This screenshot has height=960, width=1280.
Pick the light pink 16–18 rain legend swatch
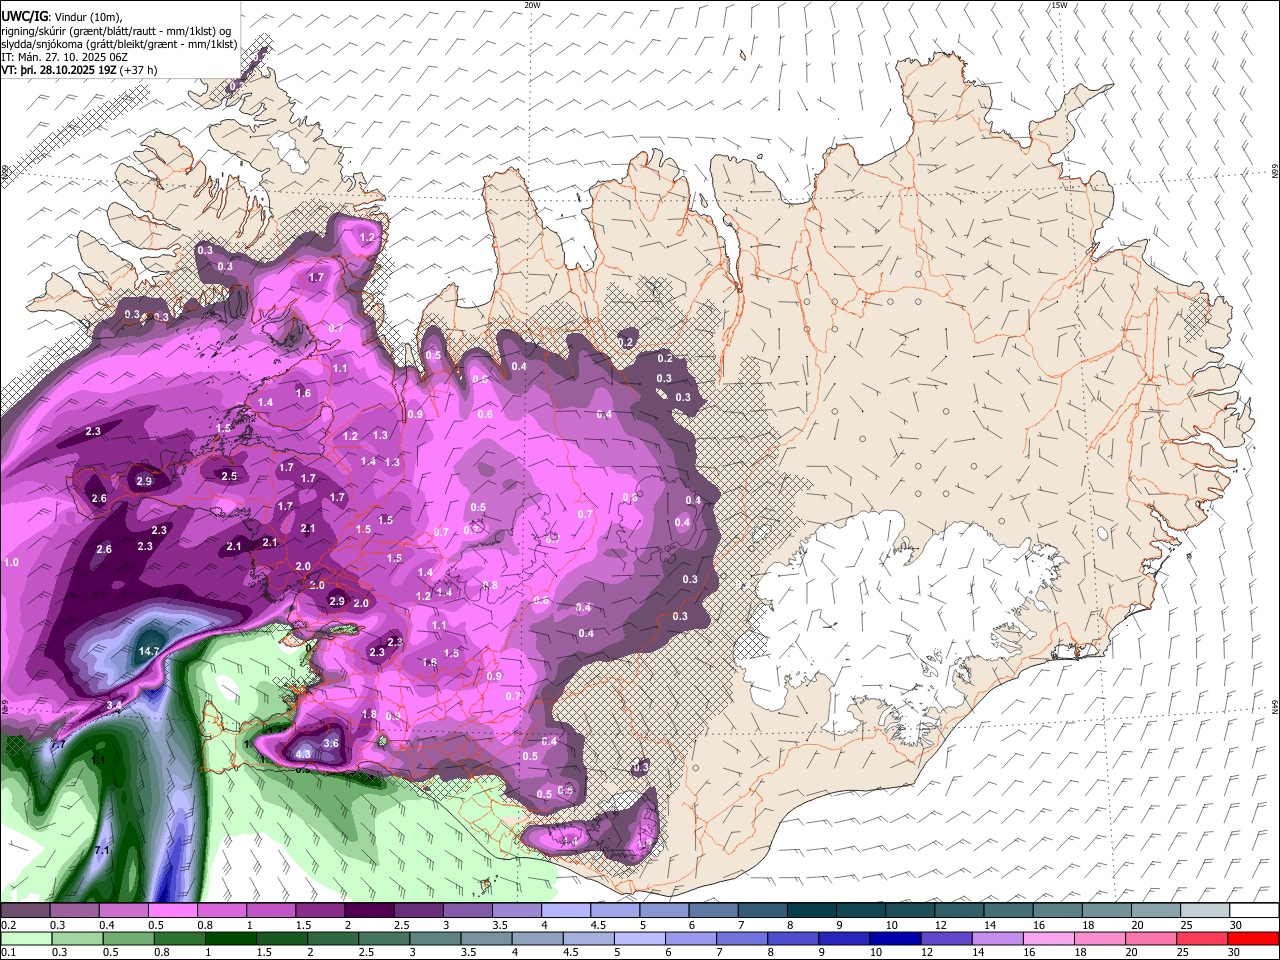click(x=1049, y=938)
